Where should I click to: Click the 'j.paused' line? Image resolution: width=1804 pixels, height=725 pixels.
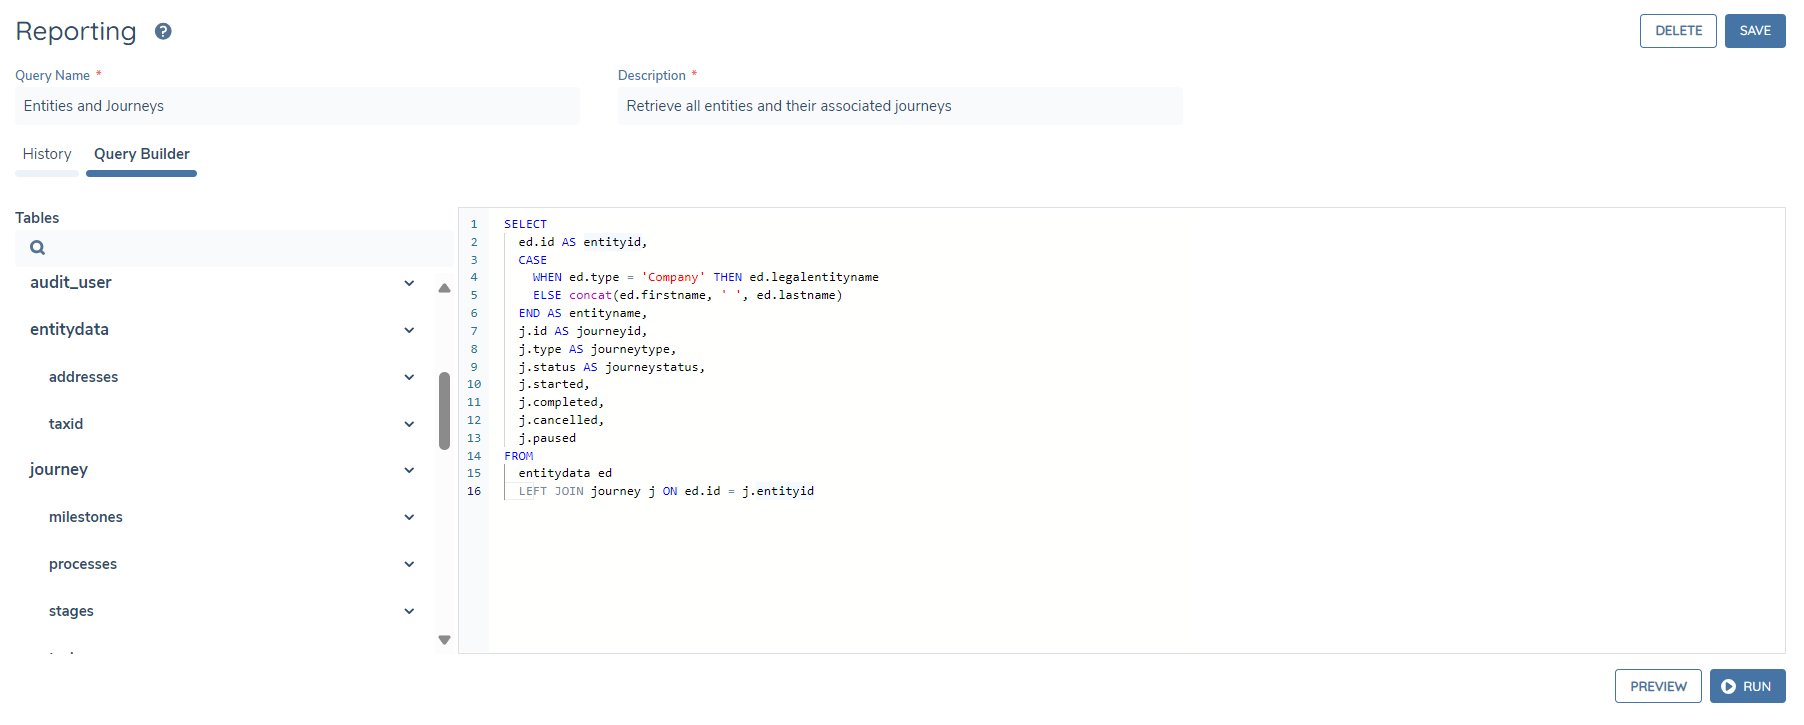547,438
